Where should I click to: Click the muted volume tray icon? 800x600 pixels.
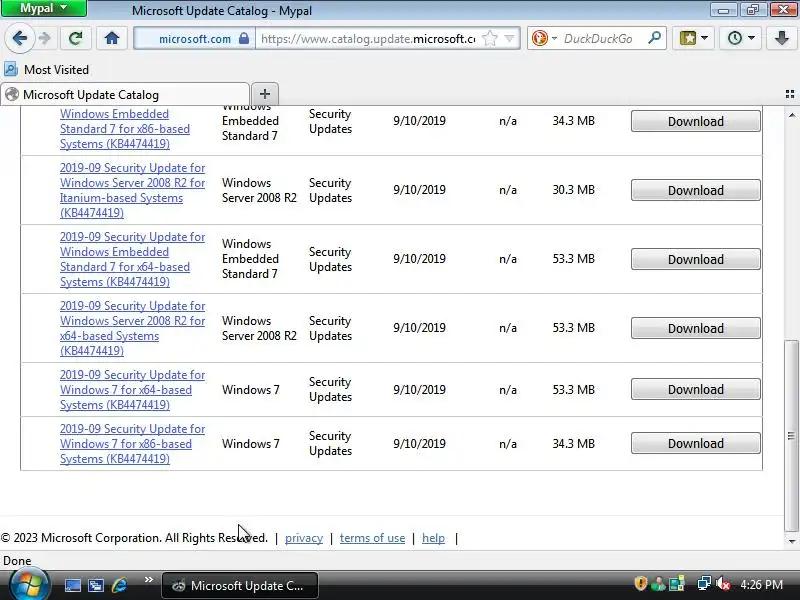pyautogui.click(x=722, y=584)
